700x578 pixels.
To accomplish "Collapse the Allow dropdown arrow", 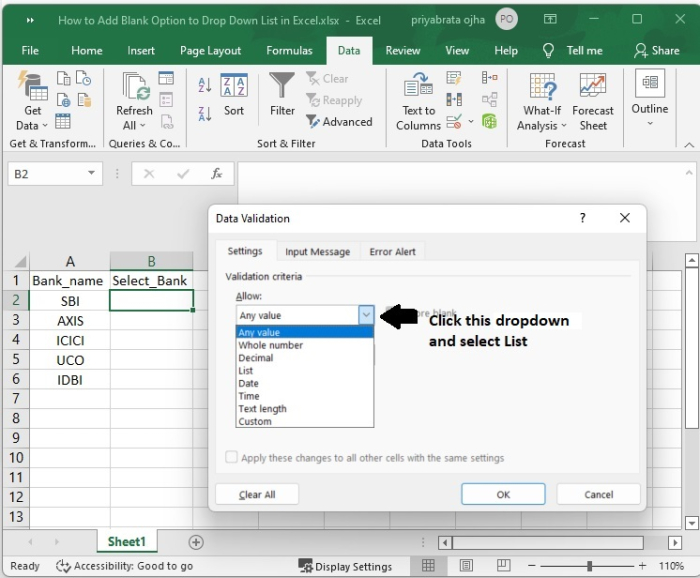I will point(366,315).
